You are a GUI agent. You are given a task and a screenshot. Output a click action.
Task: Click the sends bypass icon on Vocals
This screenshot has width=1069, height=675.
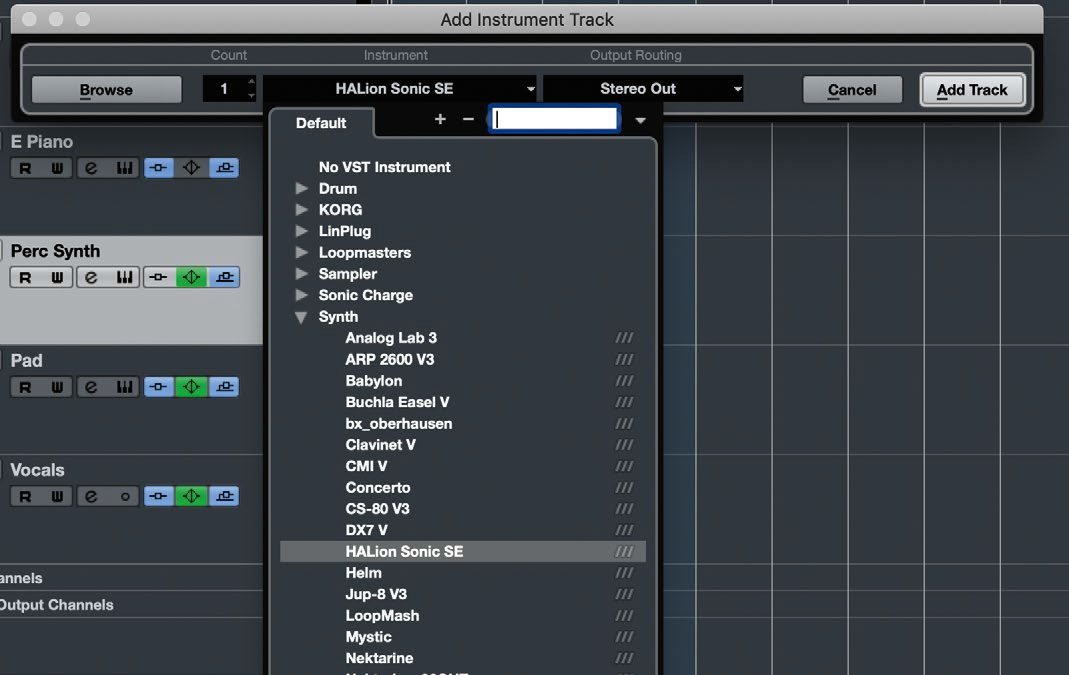[224, 496]
